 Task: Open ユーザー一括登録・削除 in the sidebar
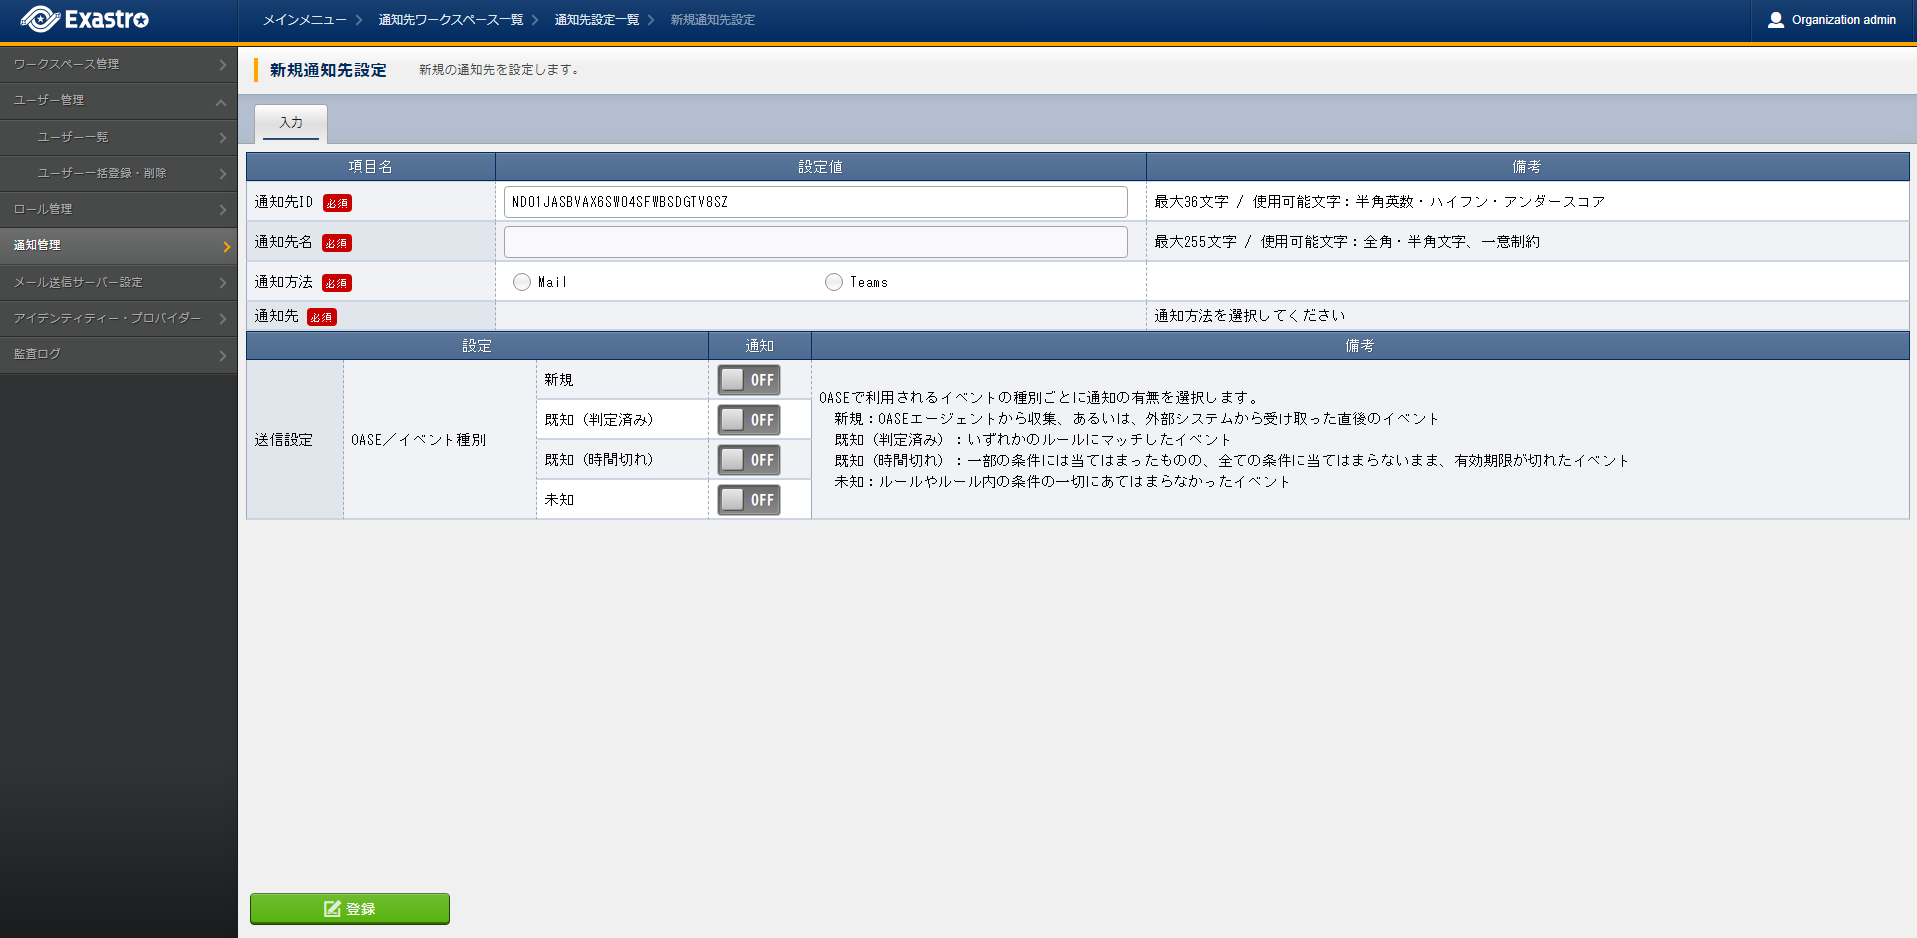(102, 173)
